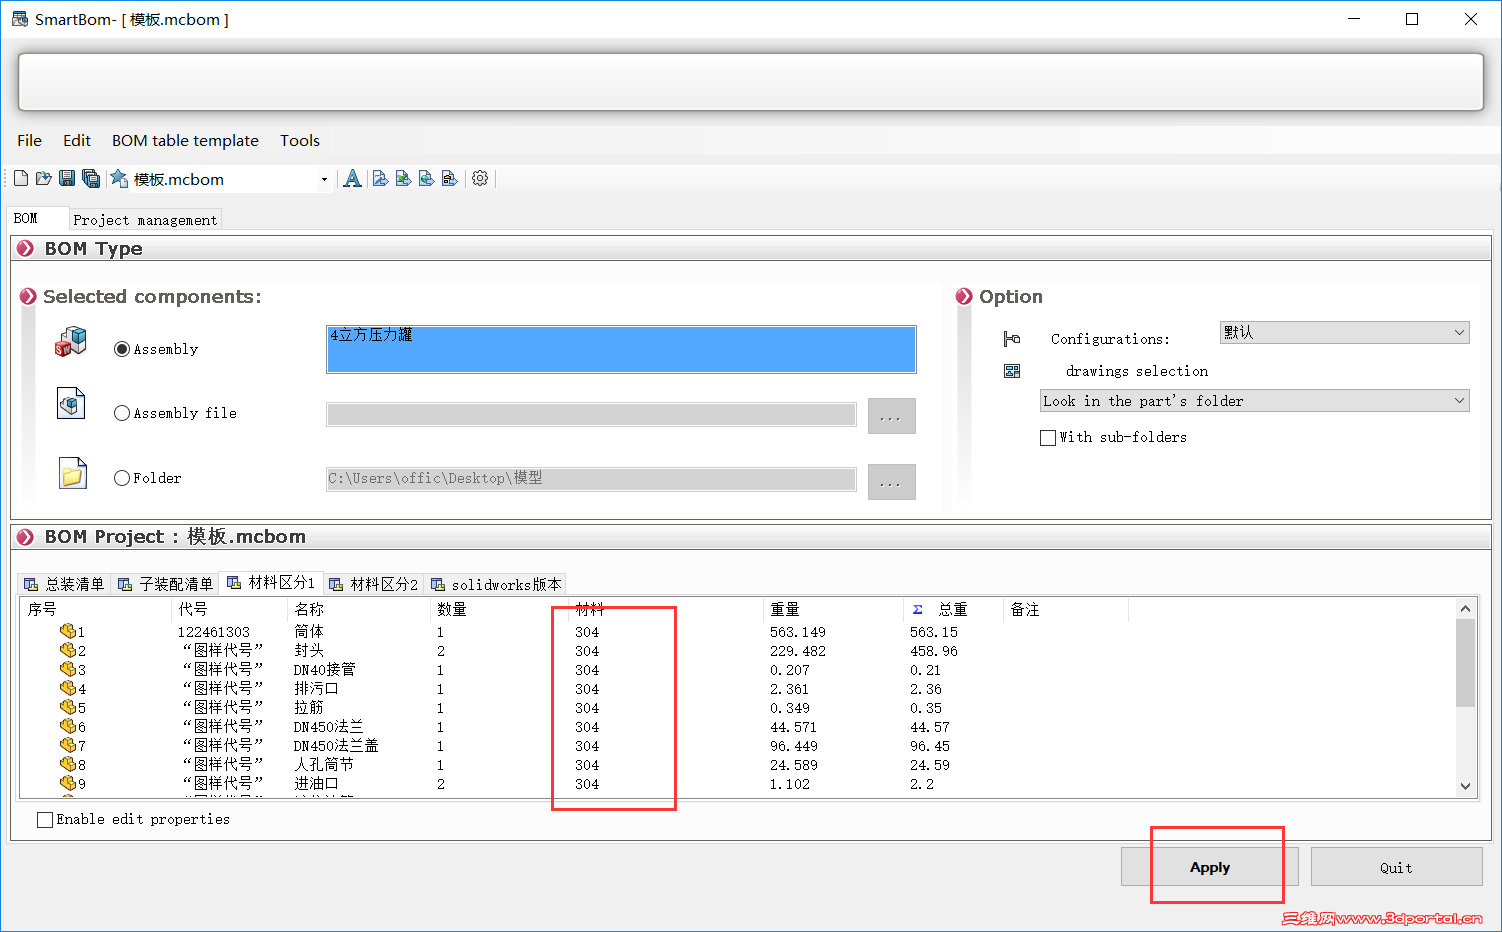Click the star template icon in toolbar

coord(119,179)
